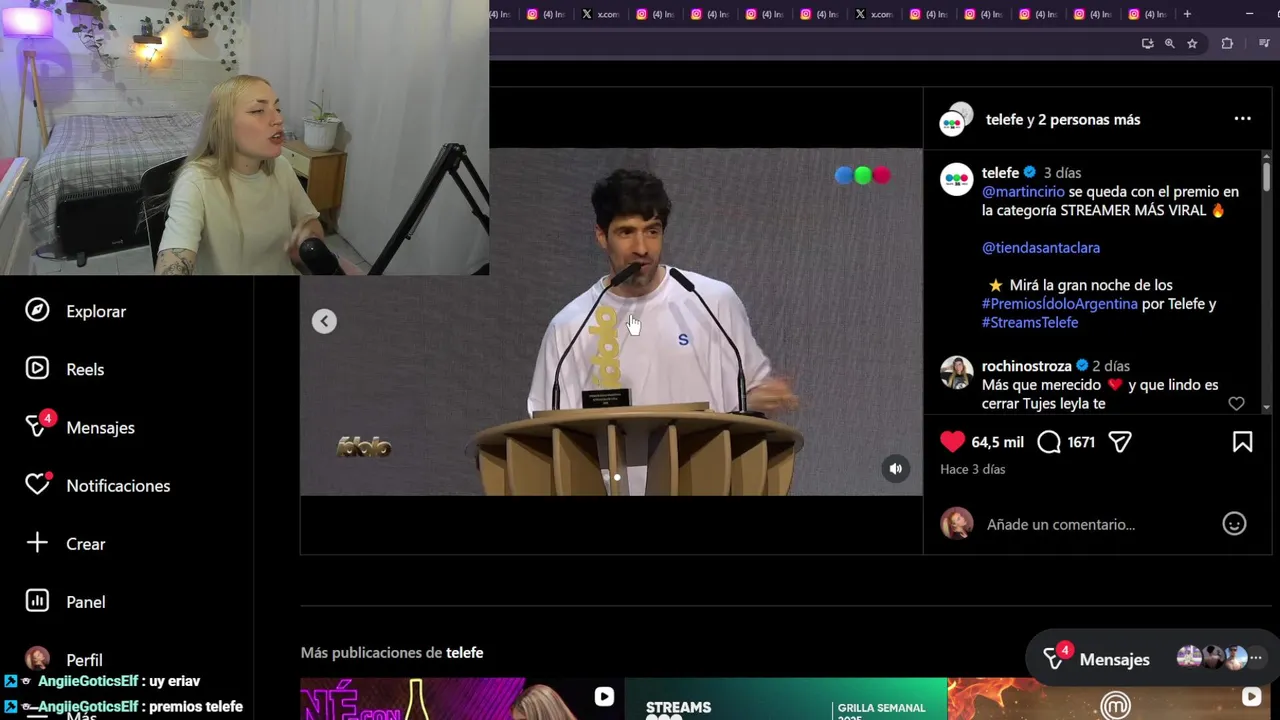Click the 1671 comments count
1280x720 pixels.
click(x=1081, y=441)
